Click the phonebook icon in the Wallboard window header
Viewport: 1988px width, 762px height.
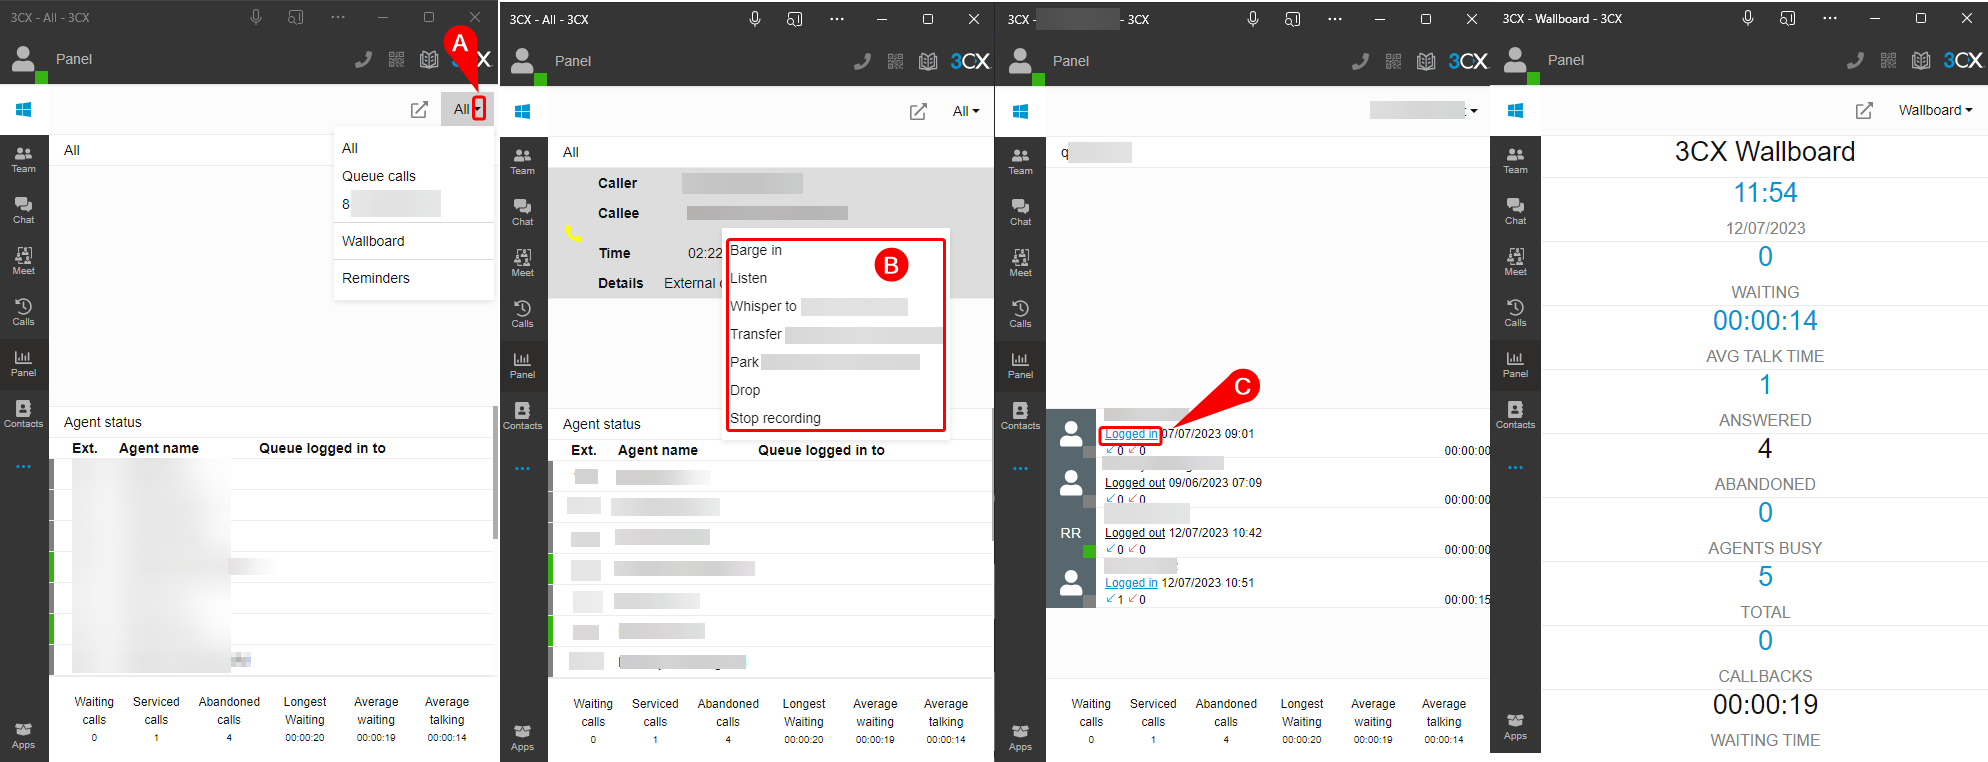click(1921, 60)
